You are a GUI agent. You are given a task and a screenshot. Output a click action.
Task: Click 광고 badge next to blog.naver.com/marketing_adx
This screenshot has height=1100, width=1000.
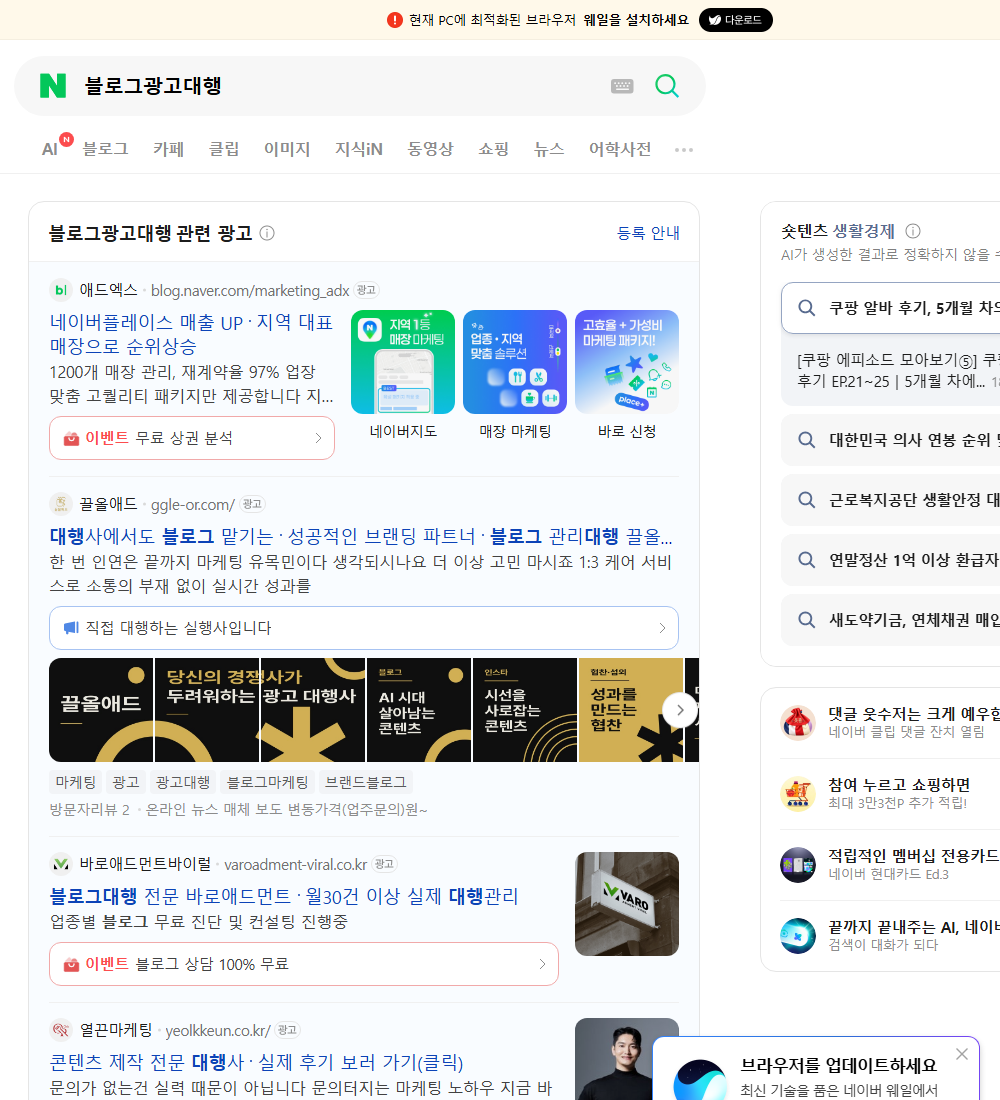tap(366, 290)
